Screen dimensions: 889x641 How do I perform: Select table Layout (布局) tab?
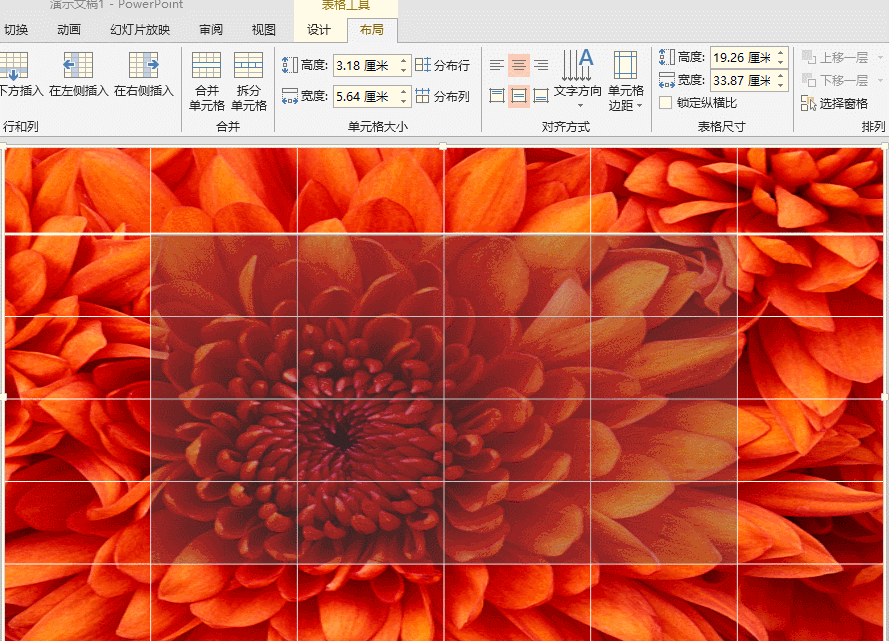[372, 29]
